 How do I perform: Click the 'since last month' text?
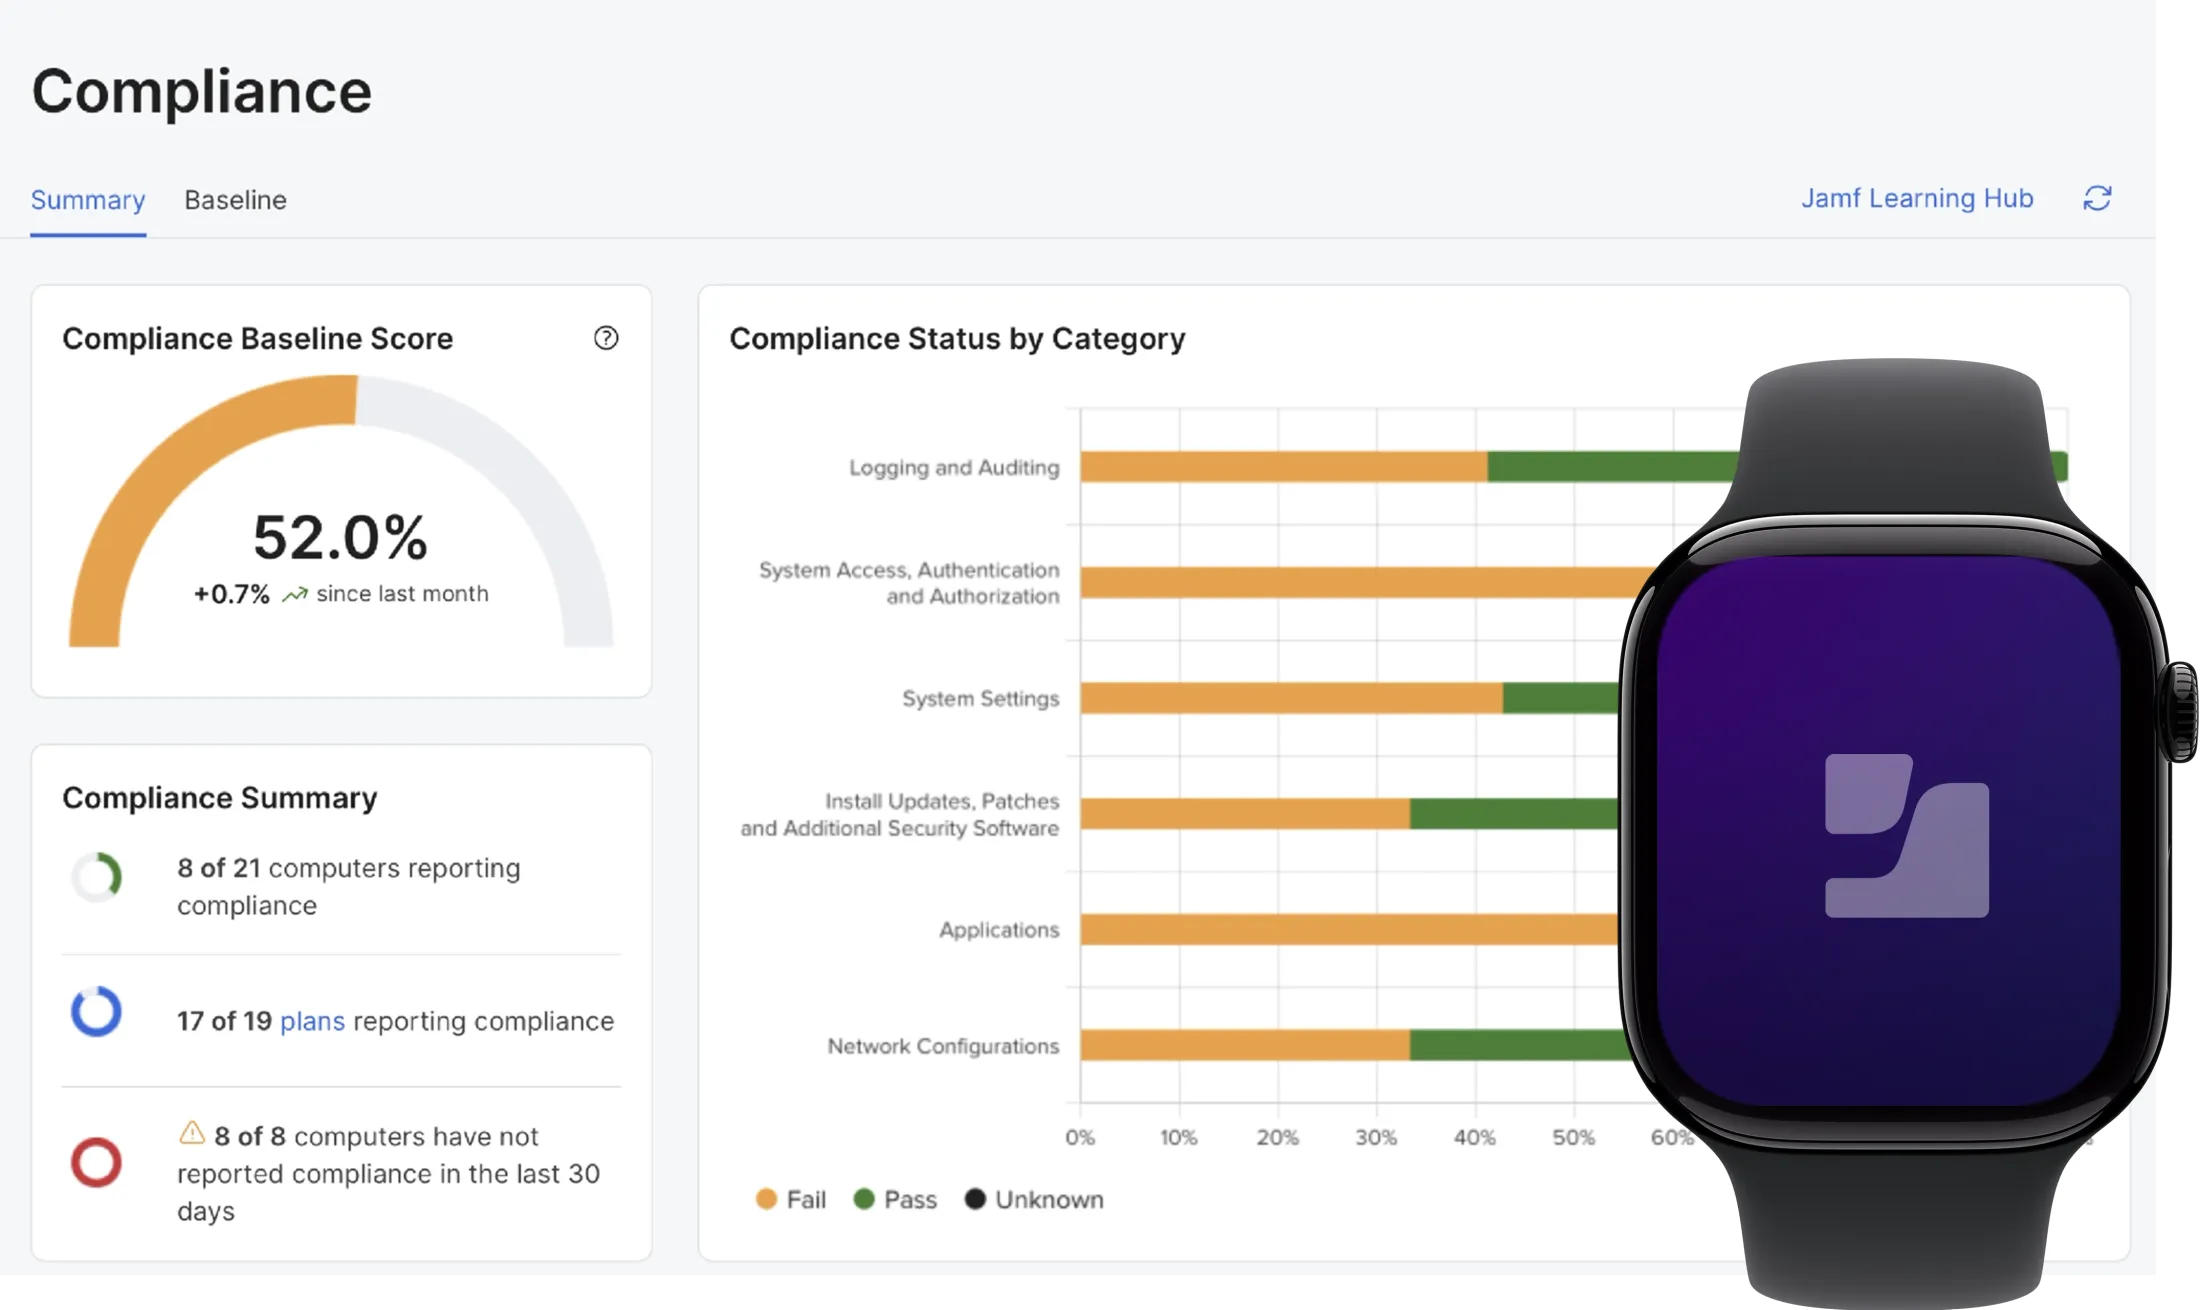click(402, 594)
